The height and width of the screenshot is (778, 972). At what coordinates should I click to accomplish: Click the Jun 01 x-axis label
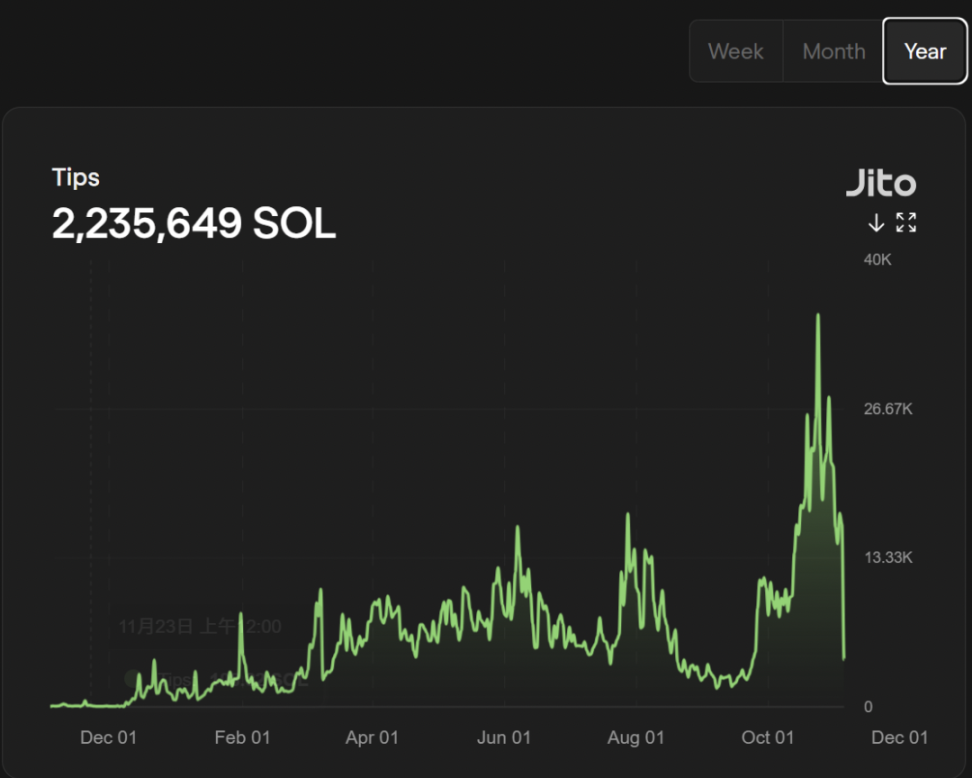pos(504,738)
